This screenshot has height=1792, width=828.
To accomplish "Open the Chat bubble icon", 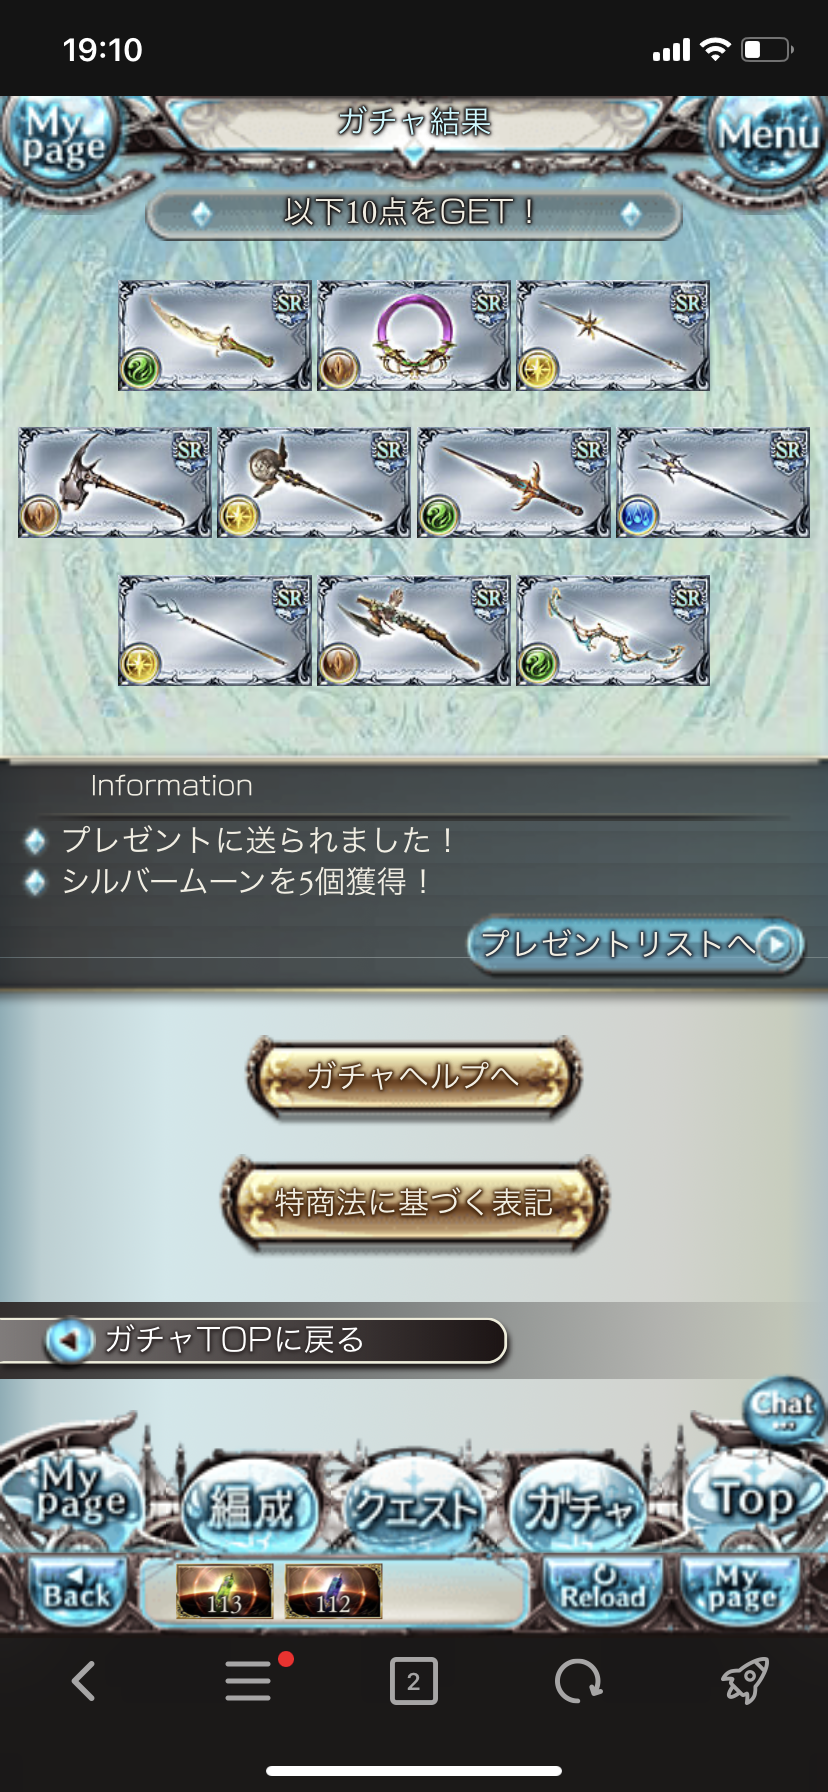I will pos(784,1408).
